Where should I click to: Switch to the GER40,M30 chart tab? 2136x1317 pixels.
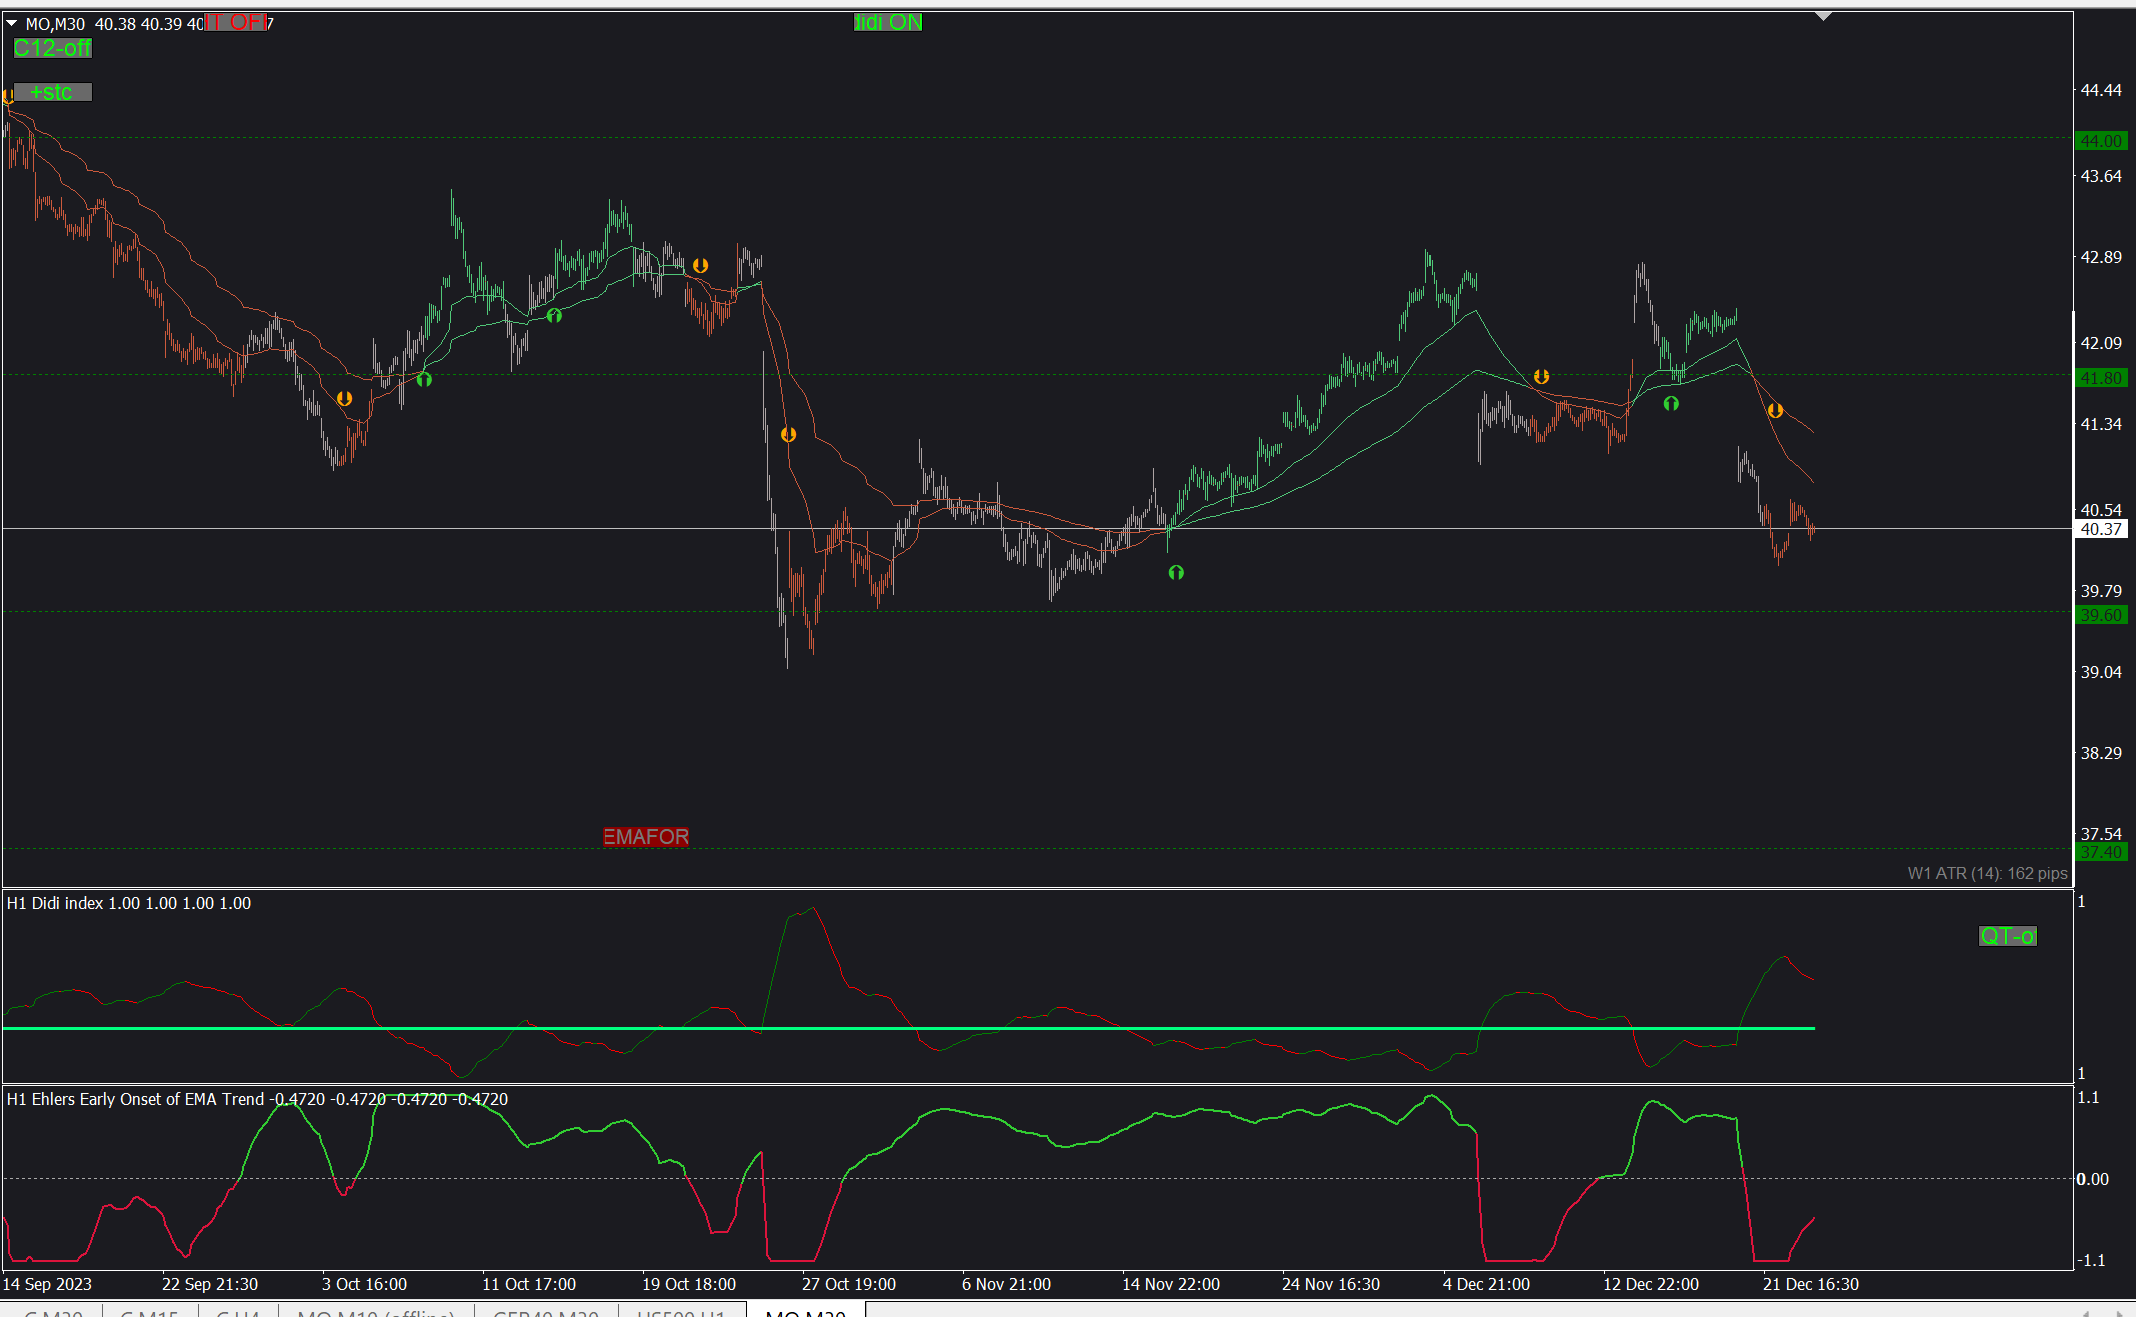(x=546, y=1312)
